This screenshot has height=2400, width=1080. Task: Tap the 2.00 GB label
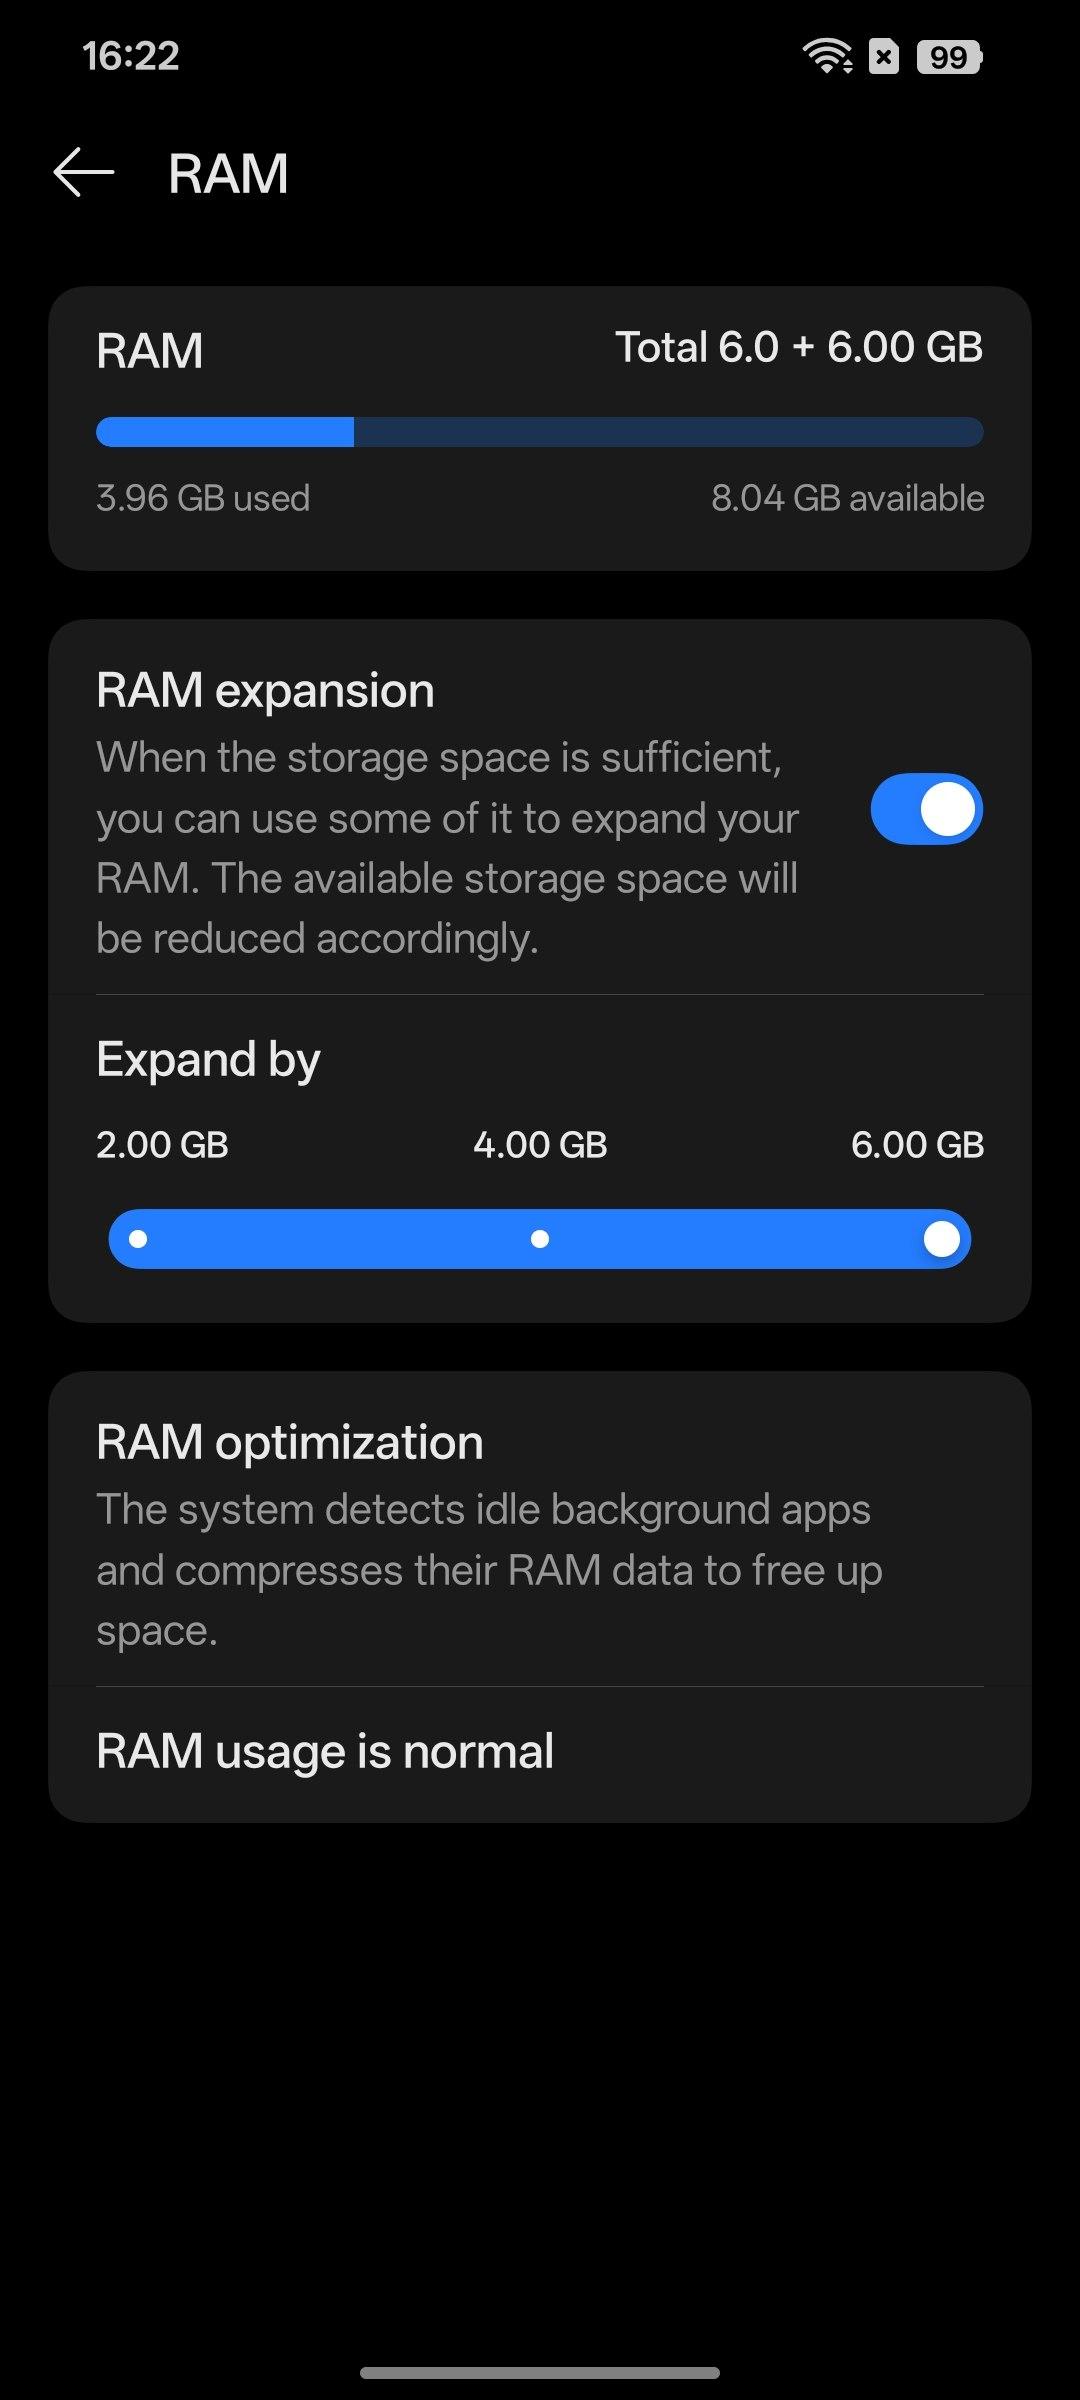[x=162, y=1145]
